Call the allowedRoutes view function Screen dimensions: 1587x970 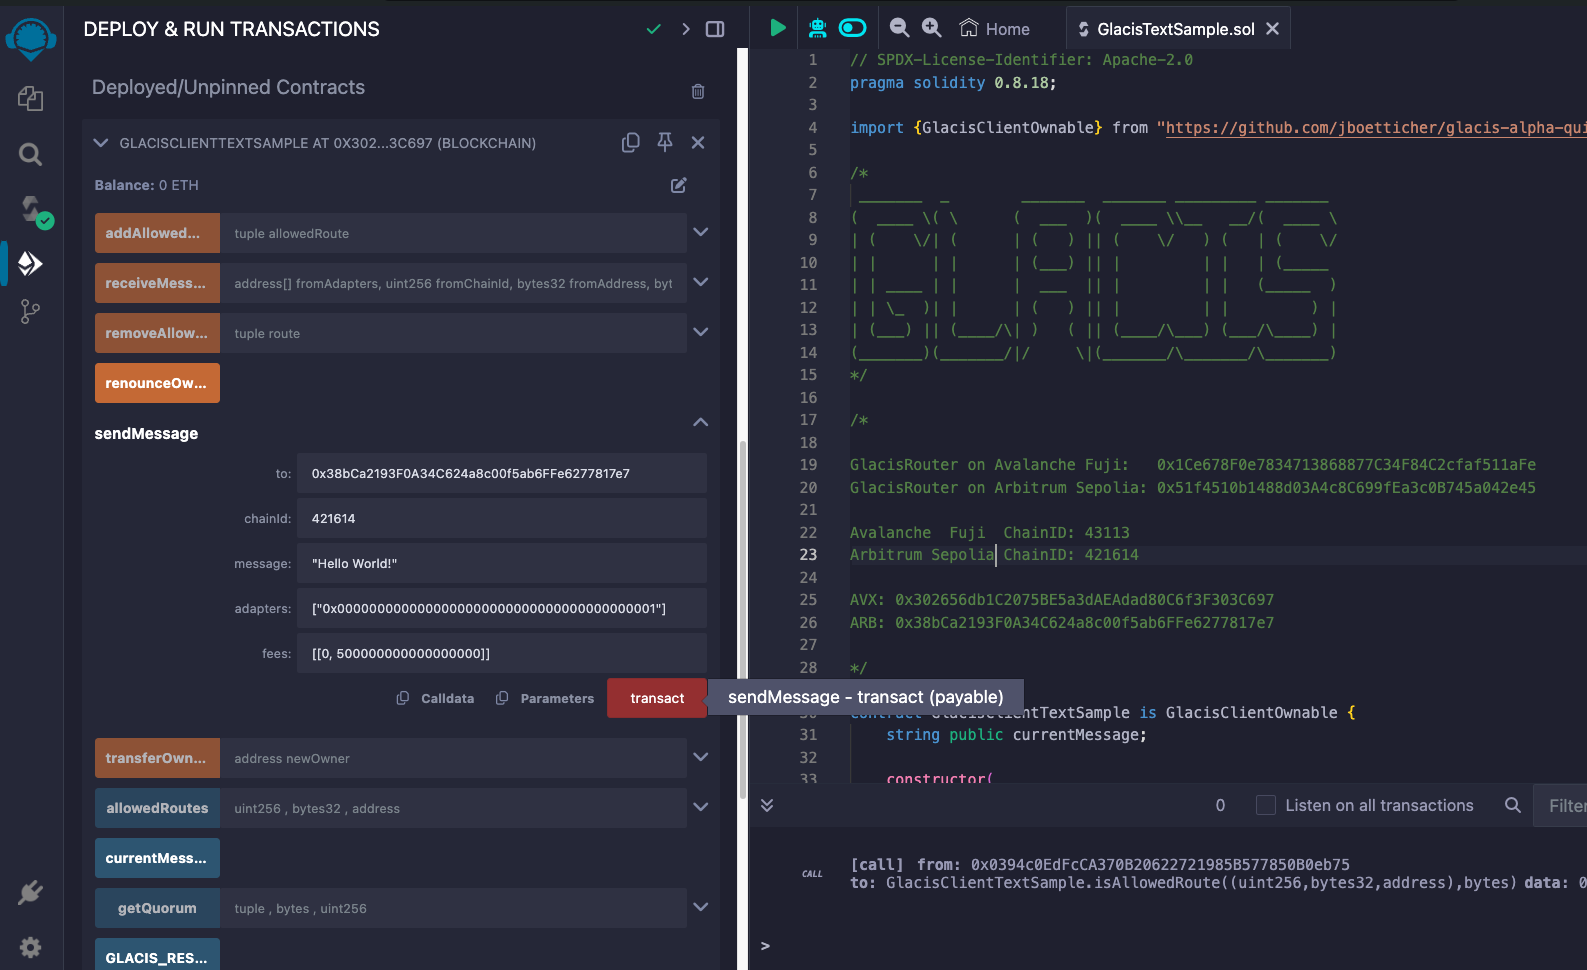[x=157, y=808]
